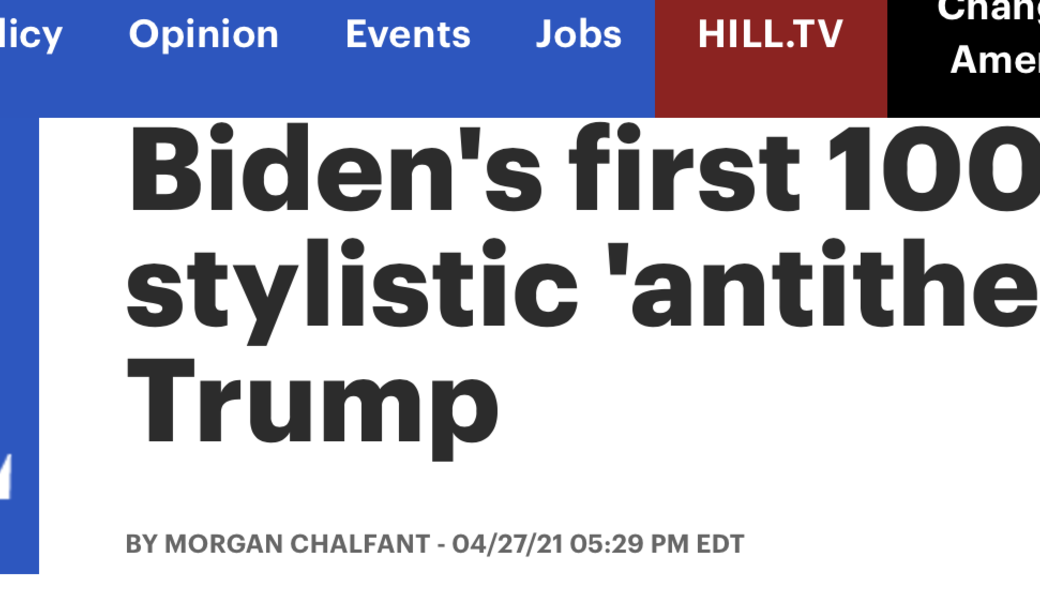Click the blue sidebar strip below the navigation
1040x602 pixels.
[x=18, y=300]
